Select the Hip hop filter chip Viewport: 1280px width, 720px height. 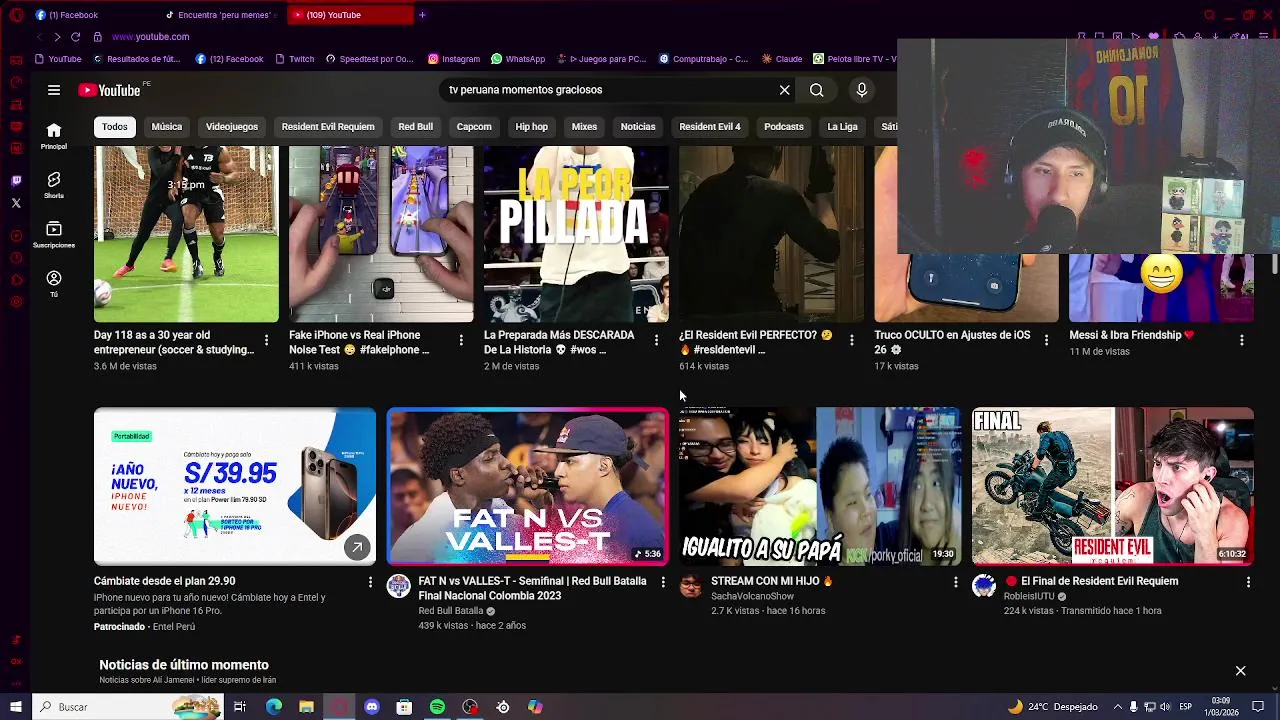click(532, 127)
